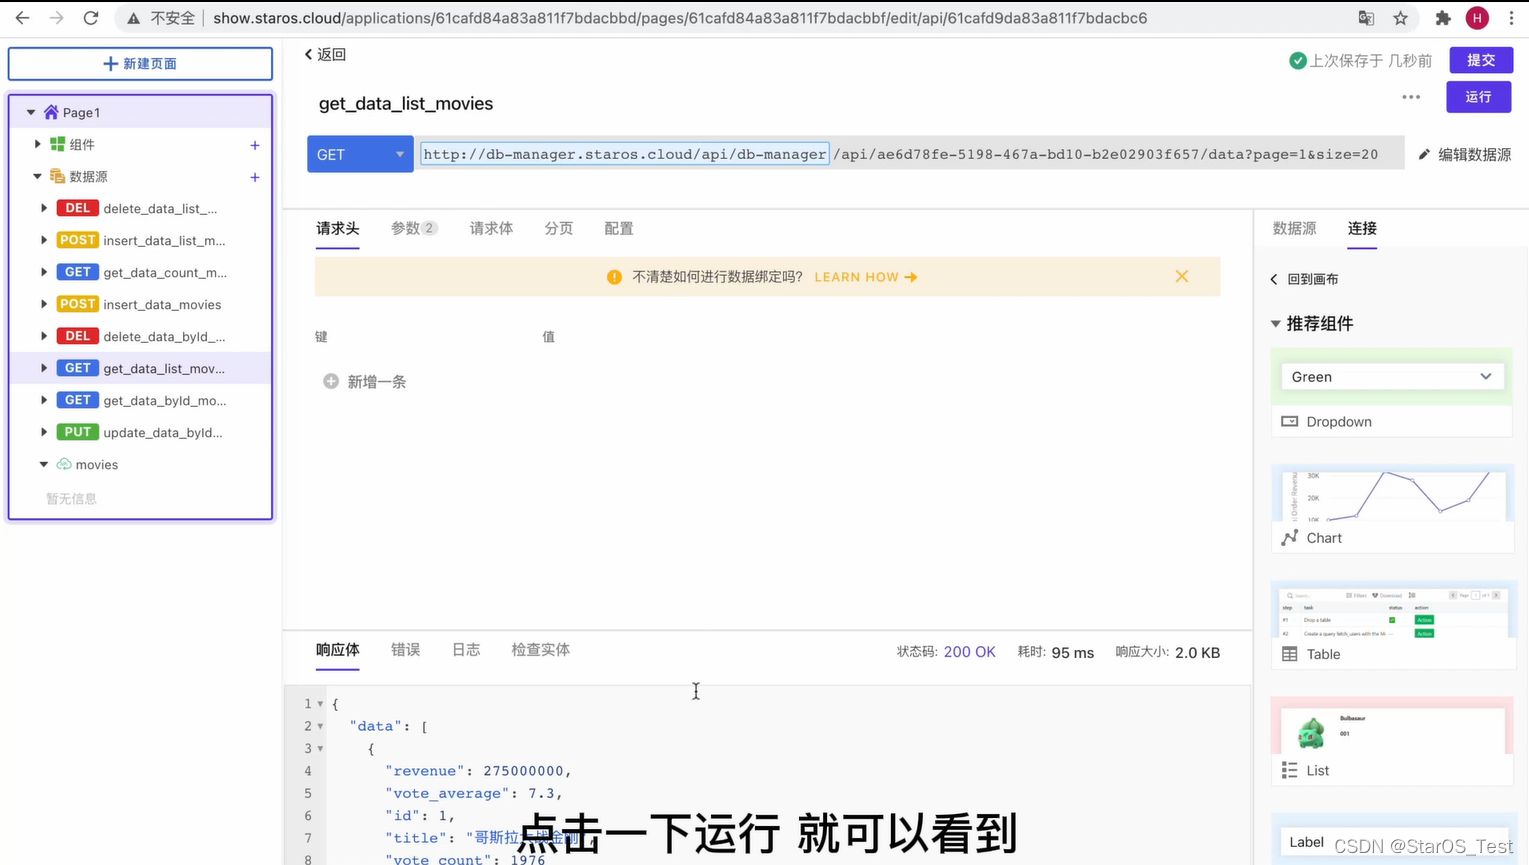
Task: Open the GET HTTP method dropdown
Action: click(x=360, y=154)
